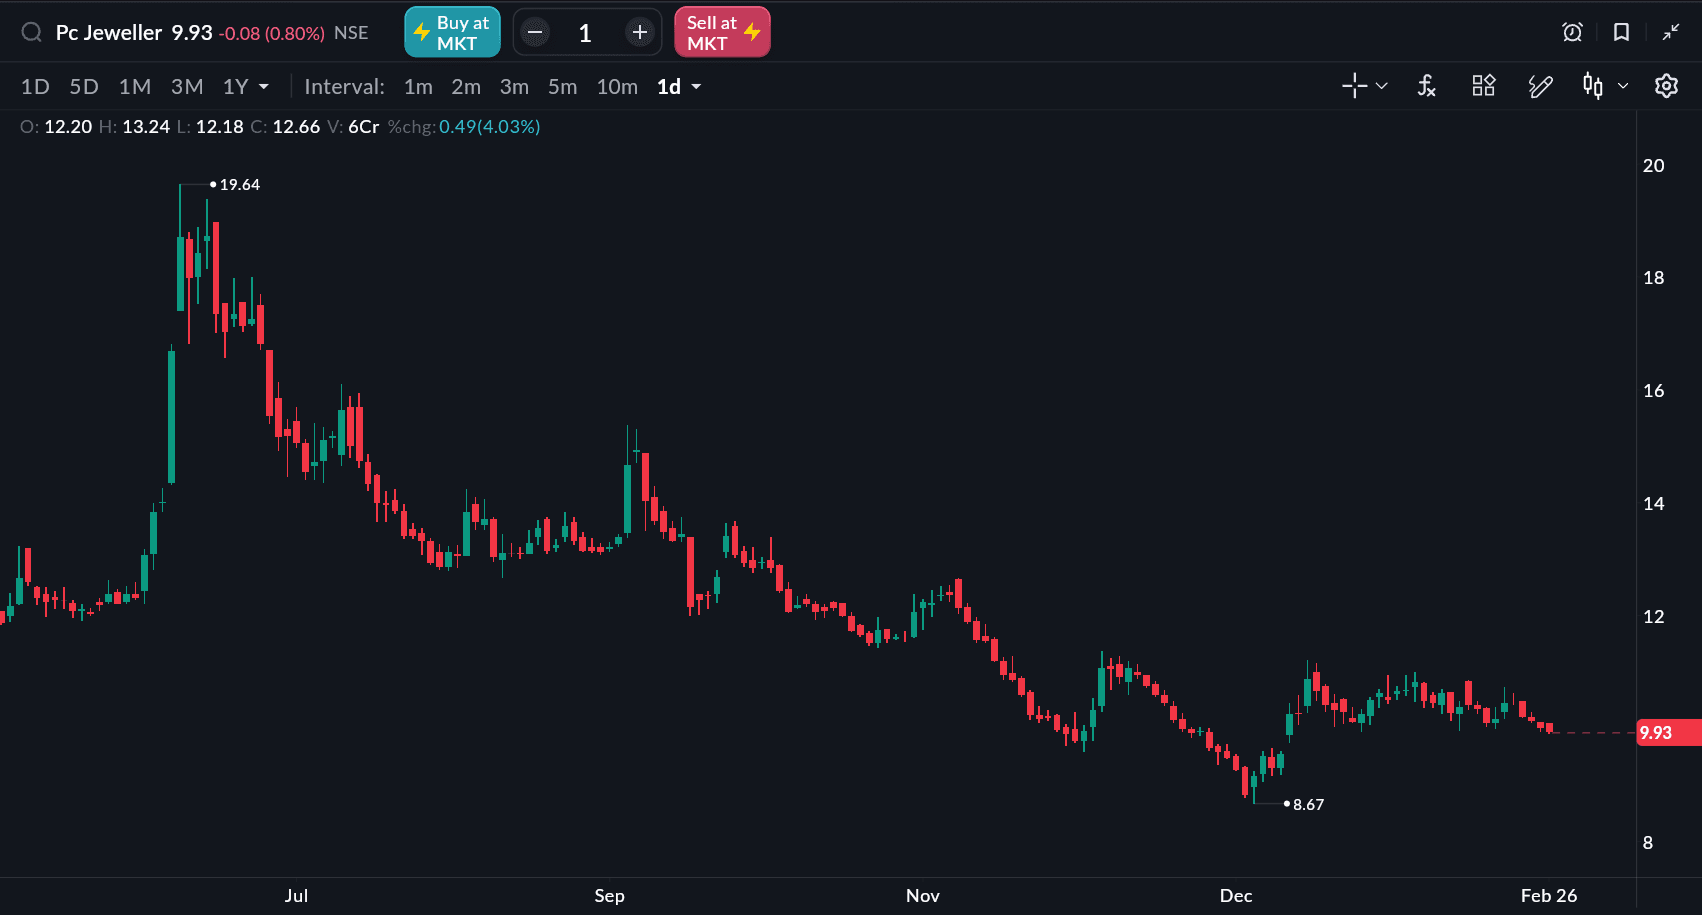
Task: Expand the crosshair cursor dropdown
Action: pyautogui.click(x=1382, y=87)
